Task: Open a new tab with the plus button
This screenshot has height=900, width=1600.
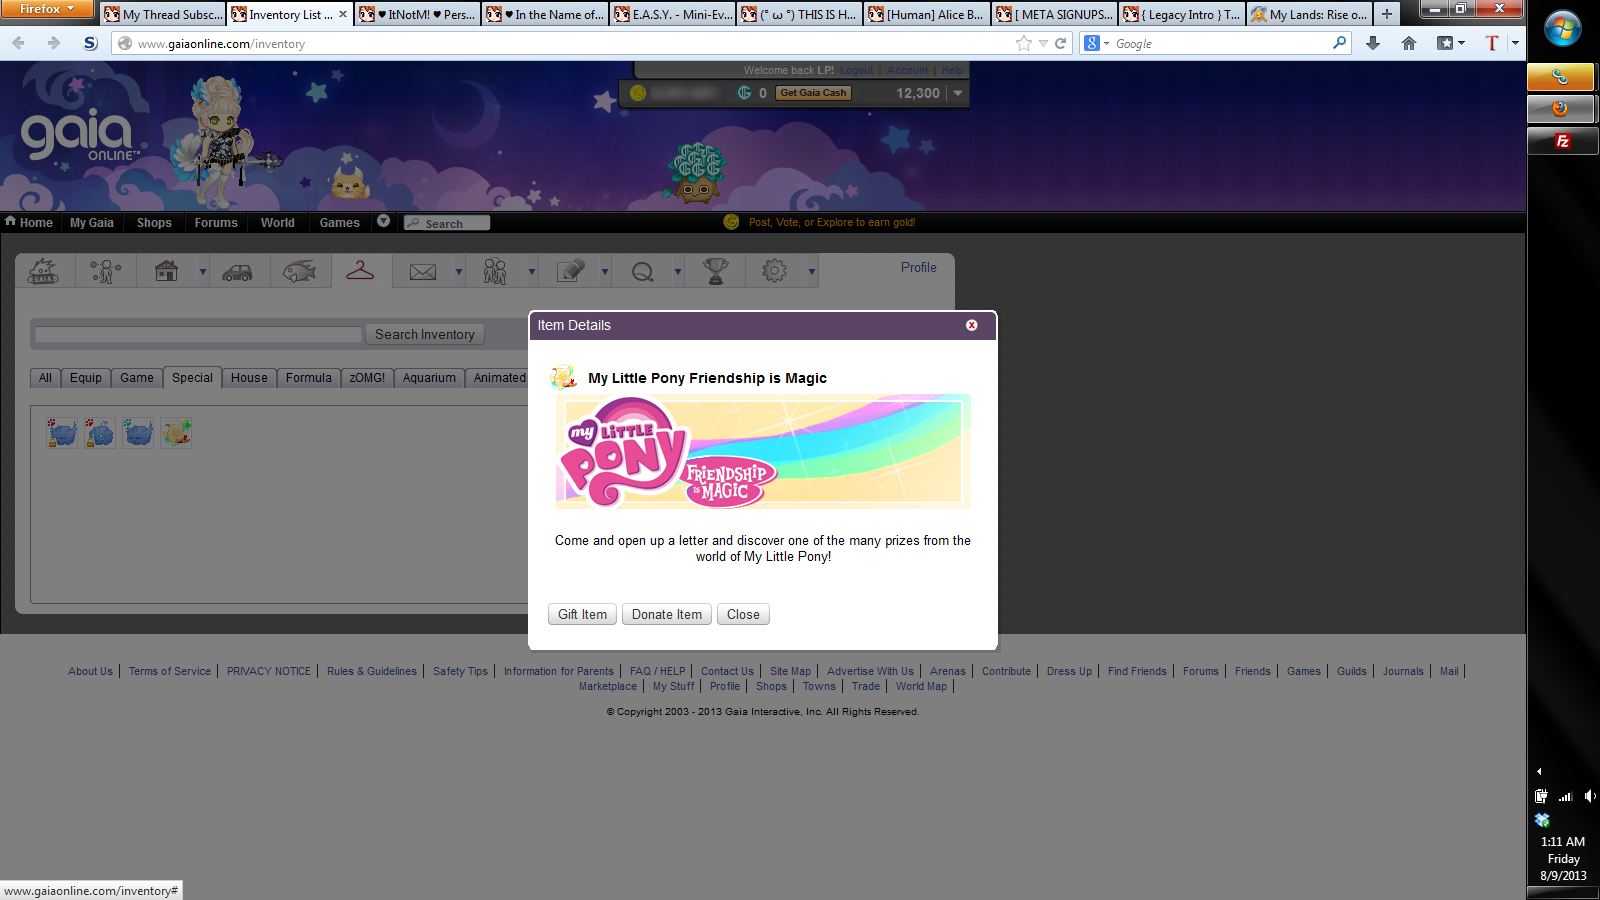Action: 1386,14
